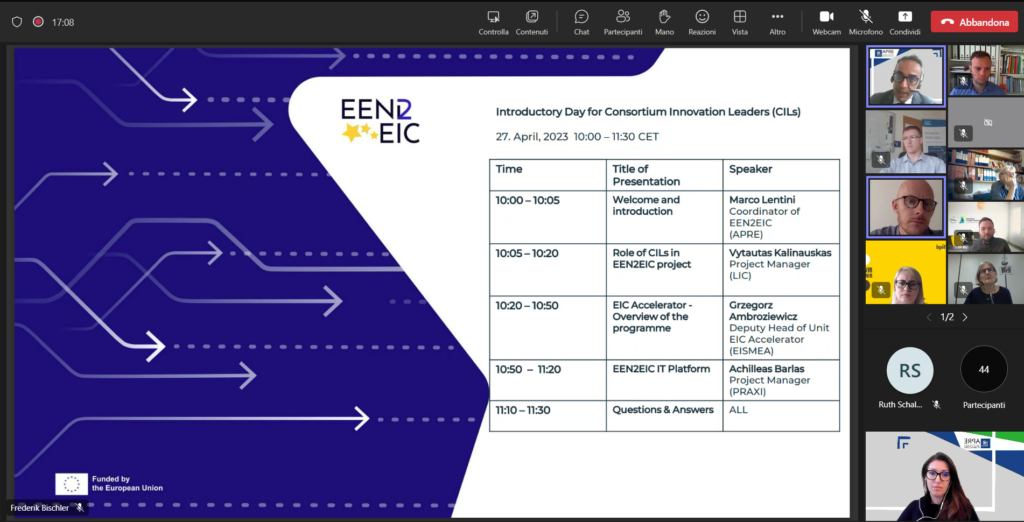The image size is (1024, 522).
Task: Open the Controlla control menu
Action: 493,22
